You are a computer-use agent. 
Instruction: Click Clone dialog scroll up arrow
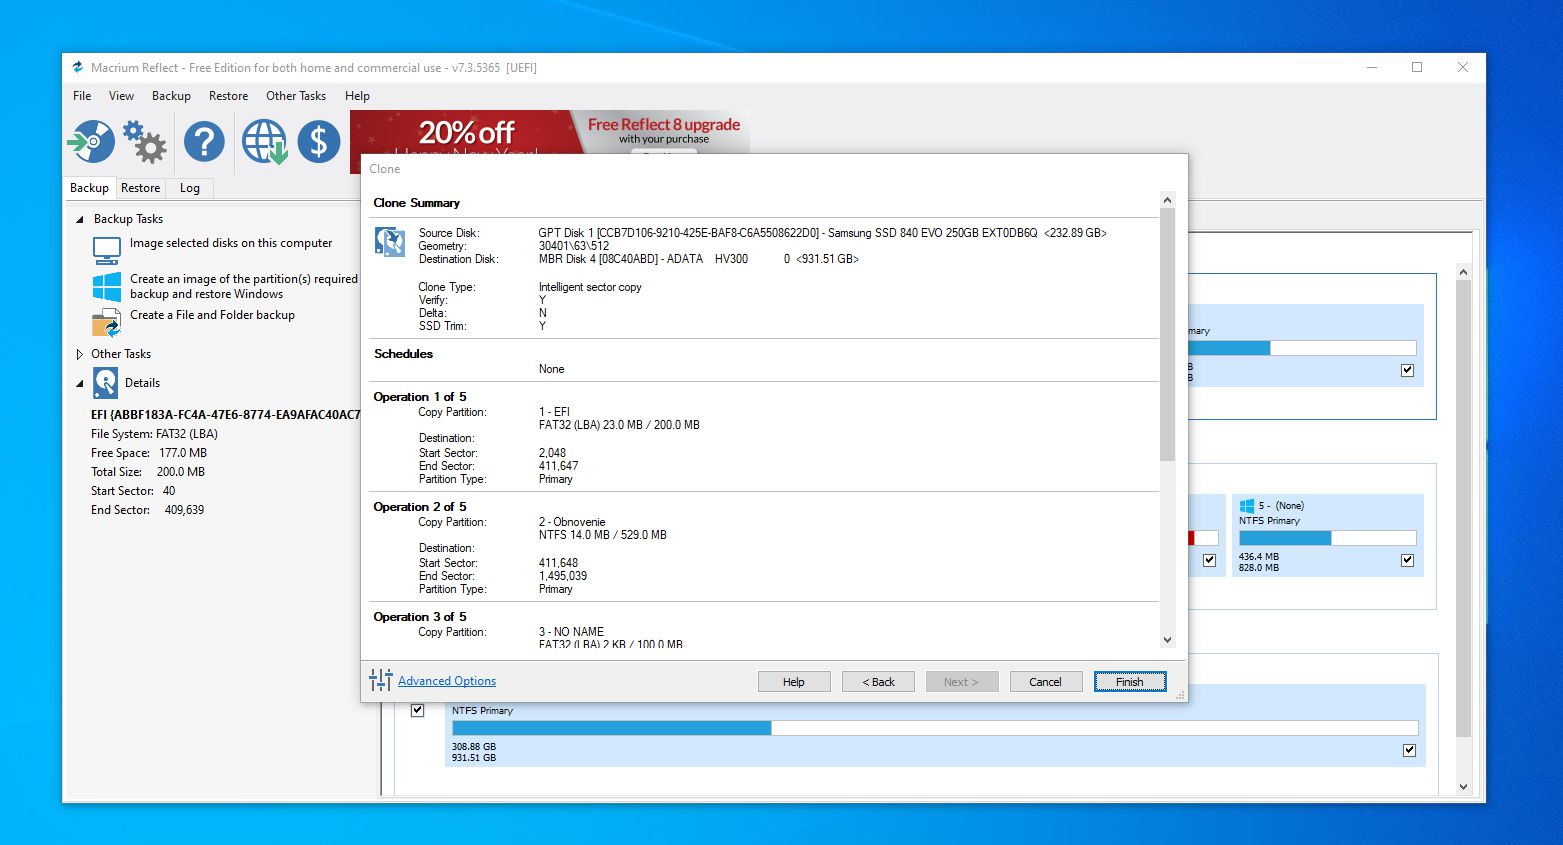pyautogui.click(x=1167, y=201)
